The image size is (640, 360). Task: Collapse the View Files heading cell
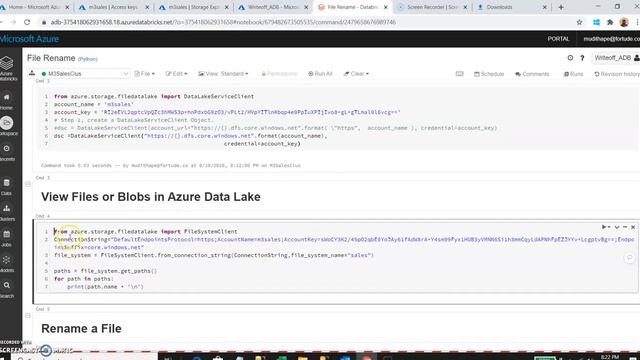[x=28, y=184]
